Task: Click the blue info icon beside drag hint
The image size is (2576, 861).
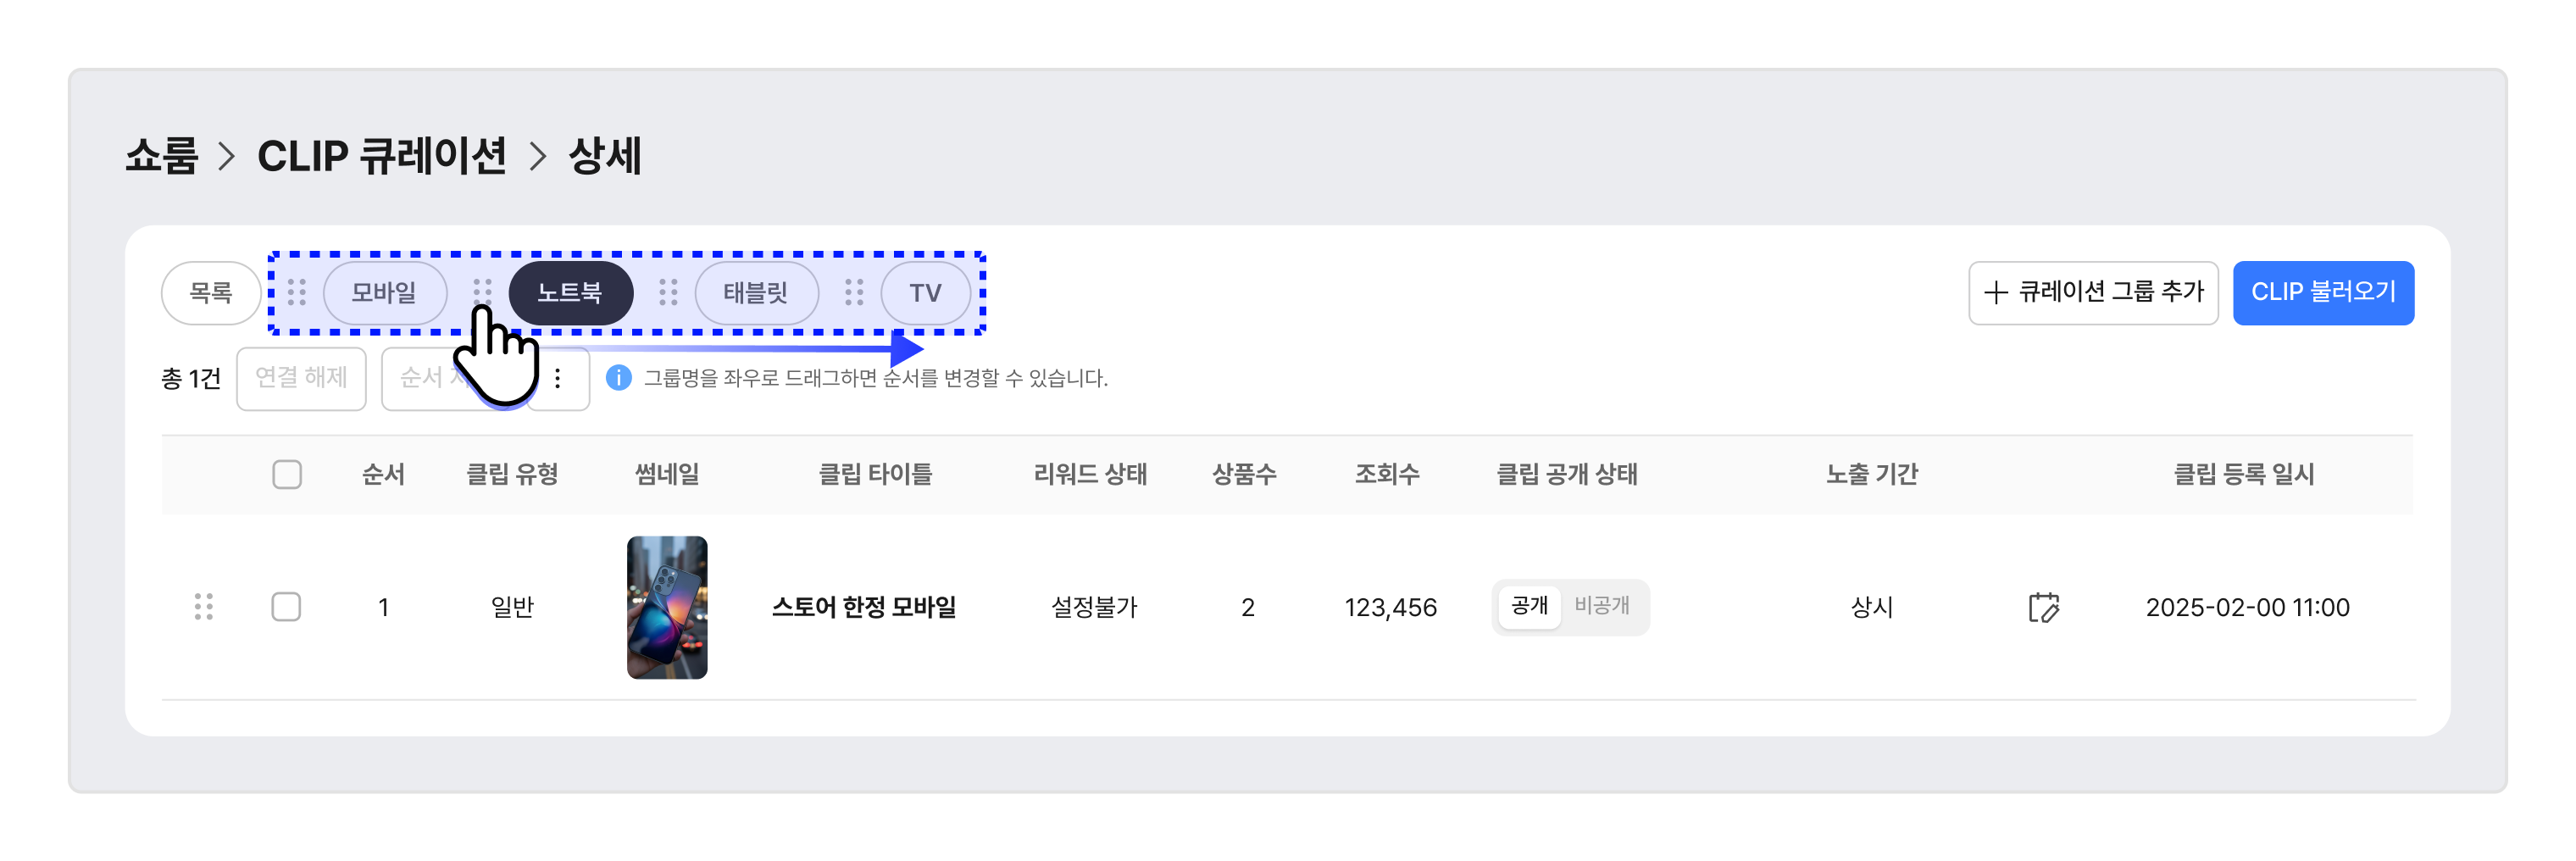Action: [619, 378]
